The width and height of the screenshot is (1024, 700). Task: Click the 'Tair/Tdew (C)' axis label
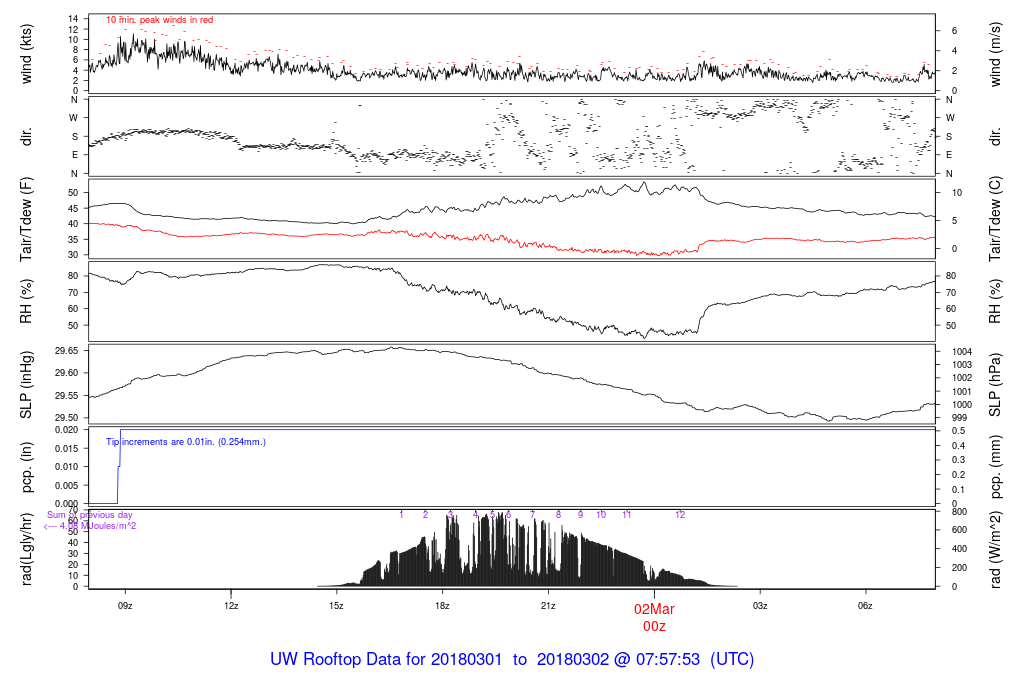[x=995, y=219]
